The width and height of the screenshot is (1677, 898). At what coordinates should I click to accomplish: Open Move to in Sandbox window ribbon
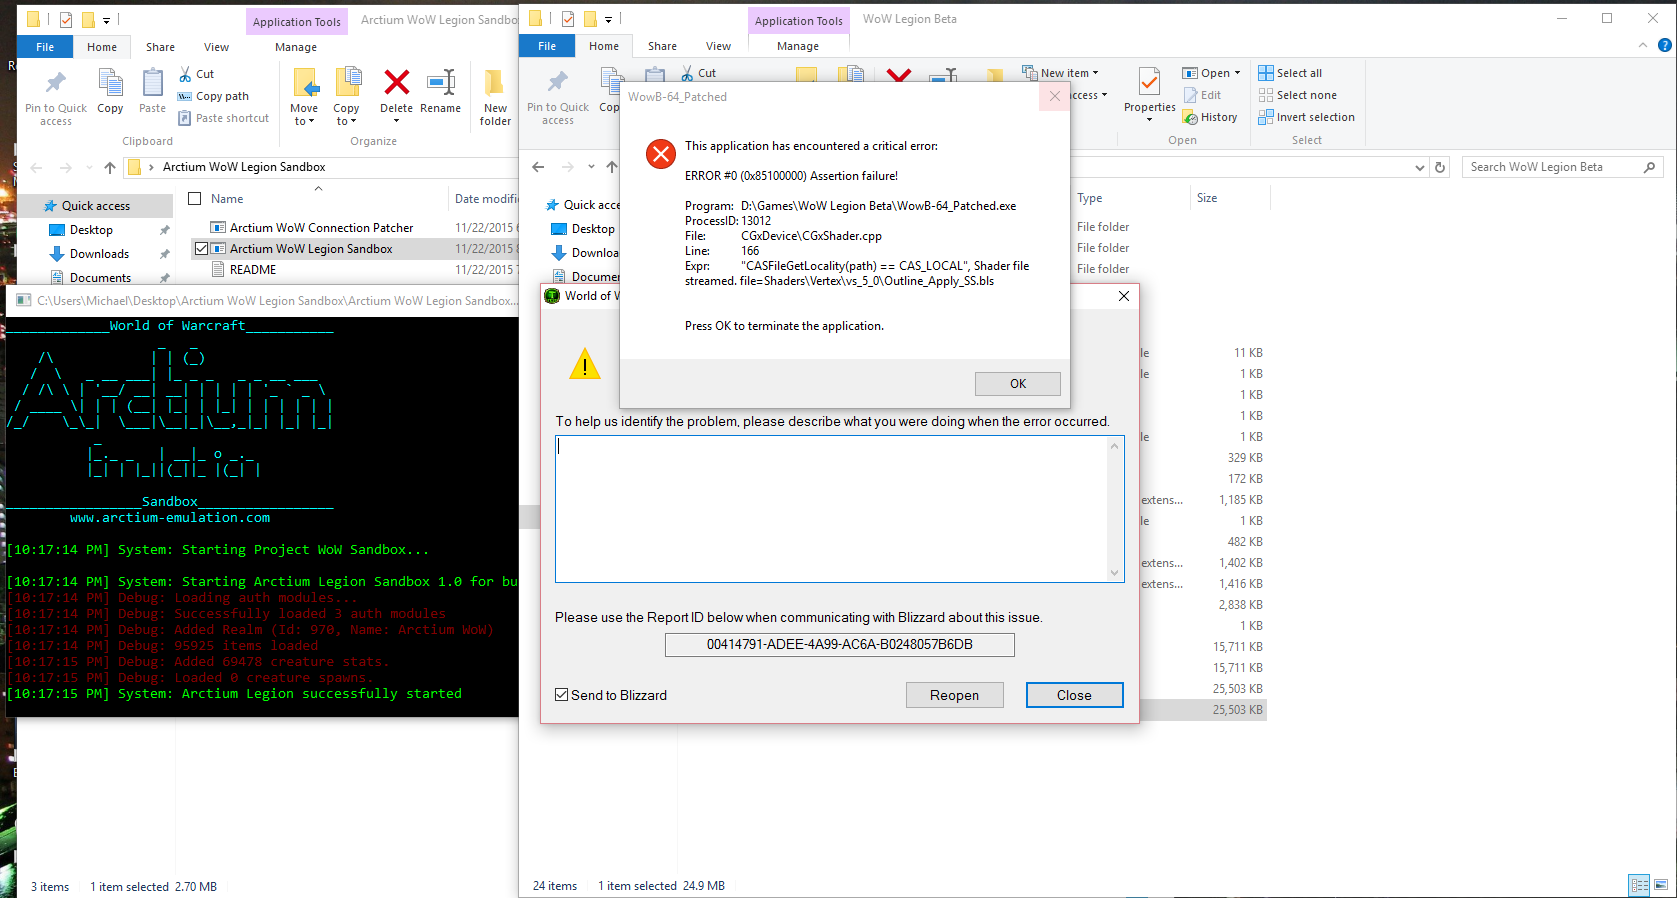pos(304,97)
